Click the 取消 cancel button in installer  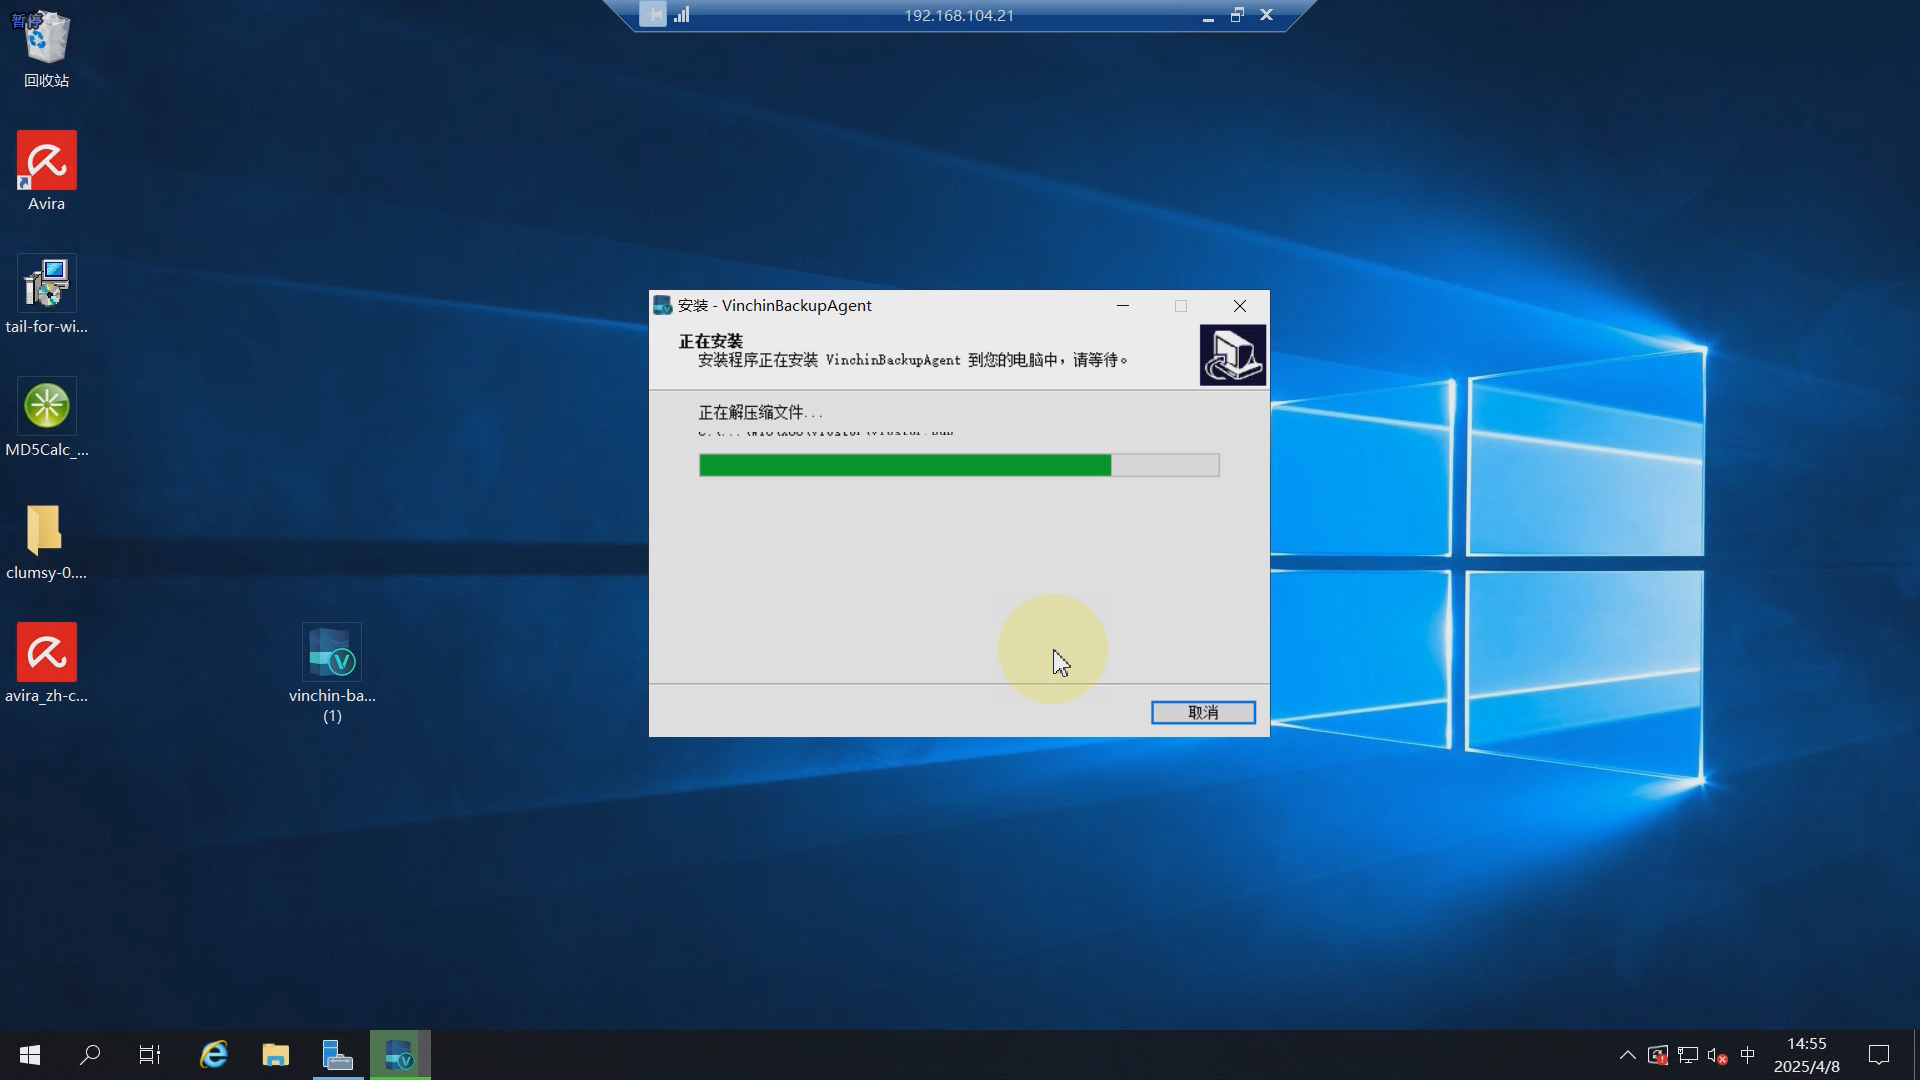(1202, 712)
